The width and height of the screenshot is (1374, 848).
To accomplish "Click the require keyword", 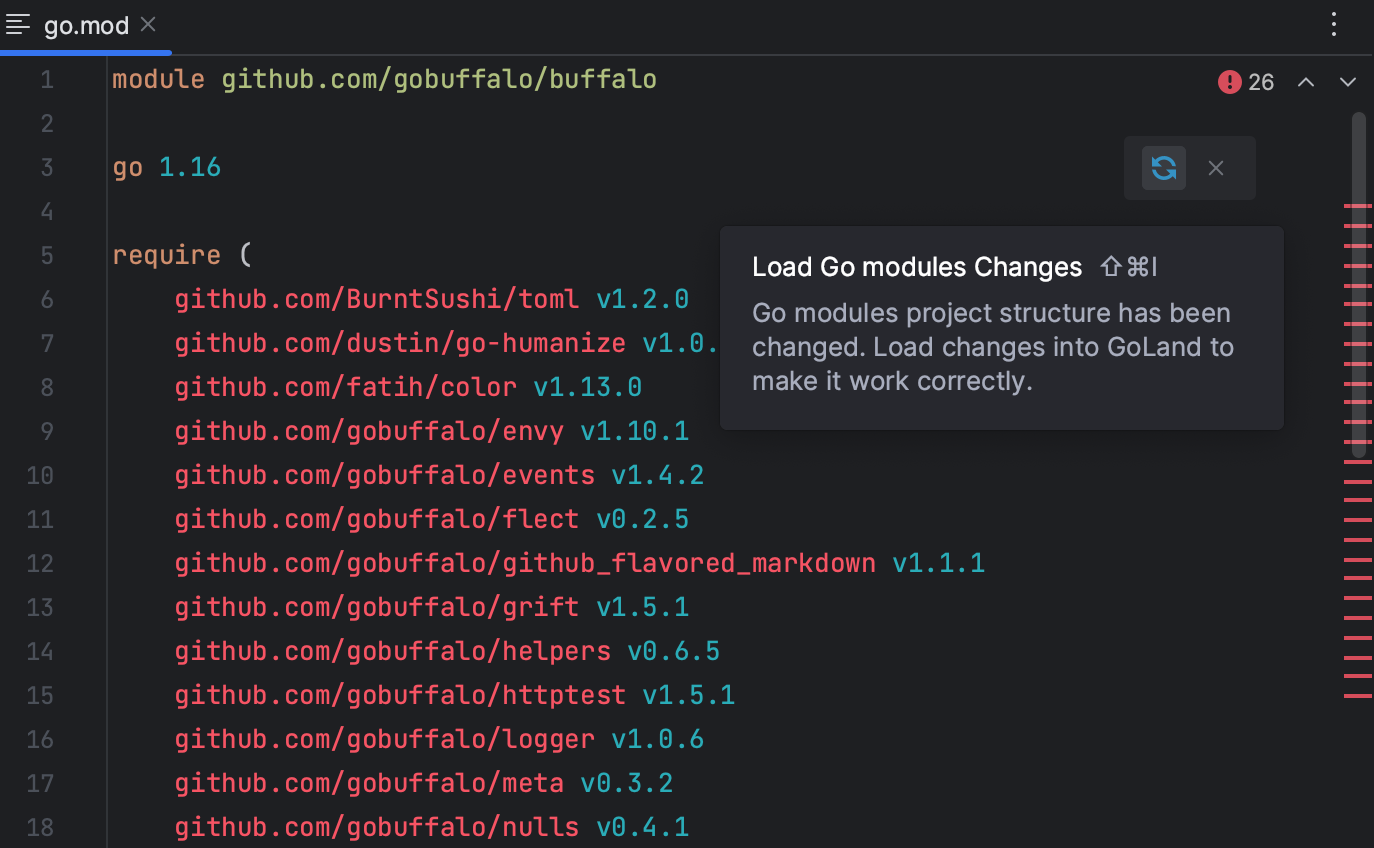I will coord(166,255).
